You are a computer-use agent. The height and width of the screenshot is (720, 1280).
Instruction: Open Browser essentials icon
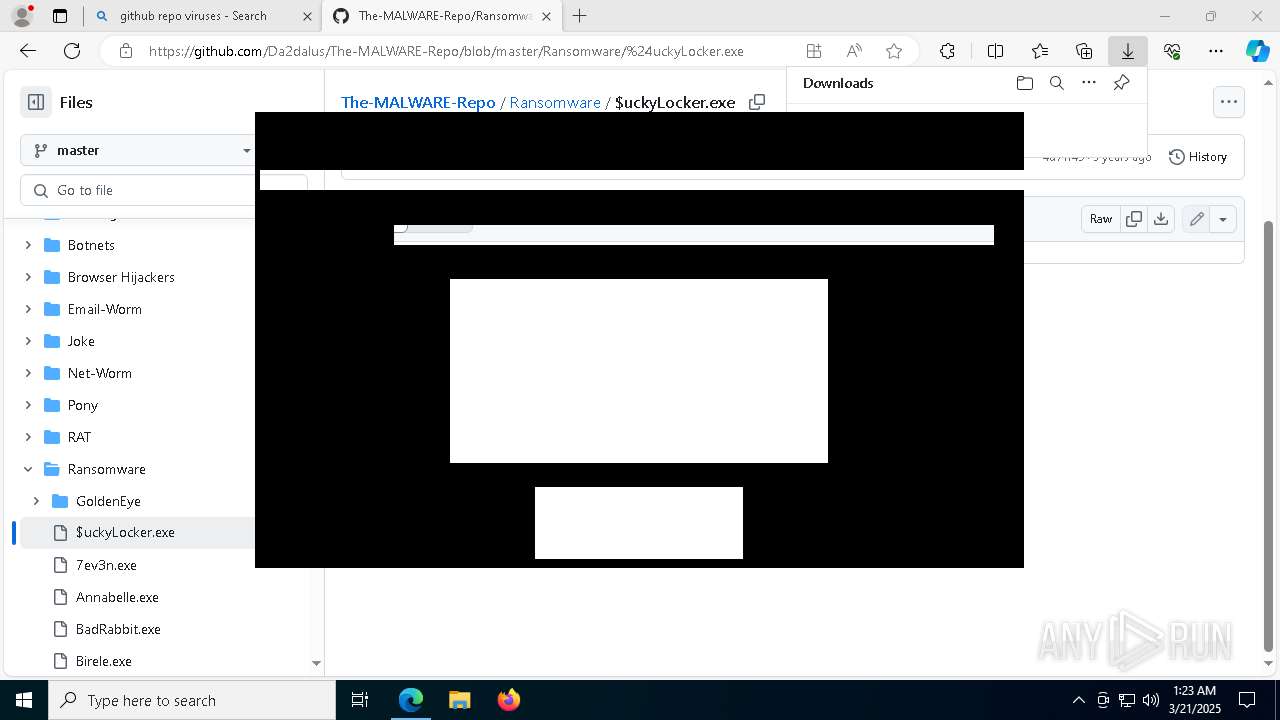pyautogui.click(x=1172, y=51)
